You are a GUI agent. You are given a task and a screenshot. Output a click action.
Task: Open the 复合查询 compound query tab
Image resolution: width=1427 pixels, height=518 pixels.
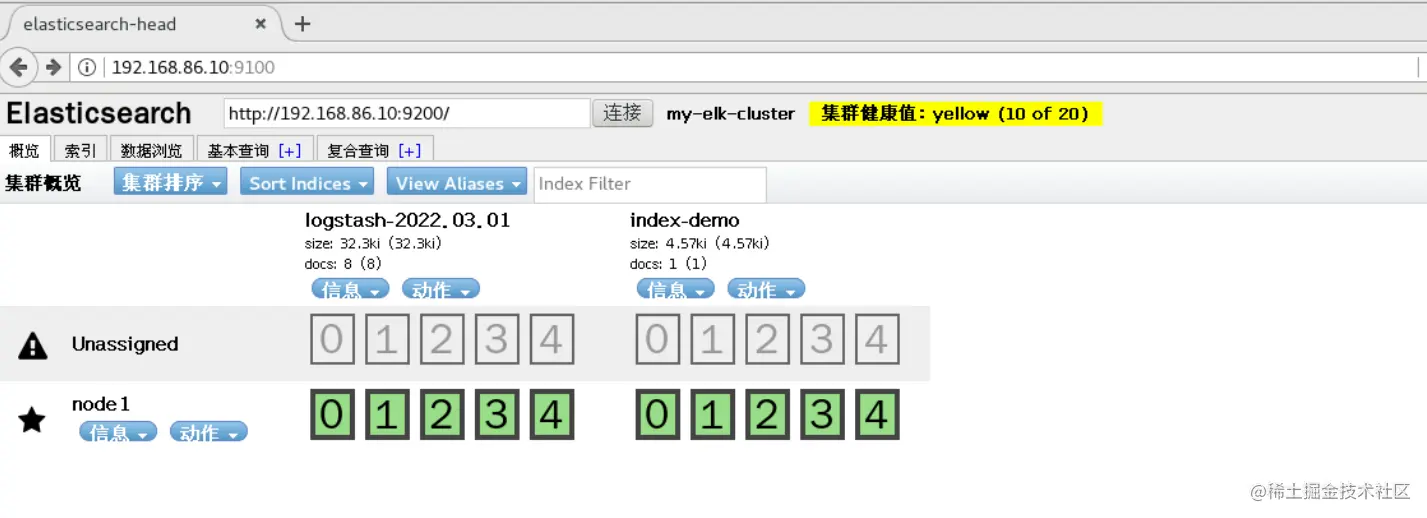click(375, 150)
